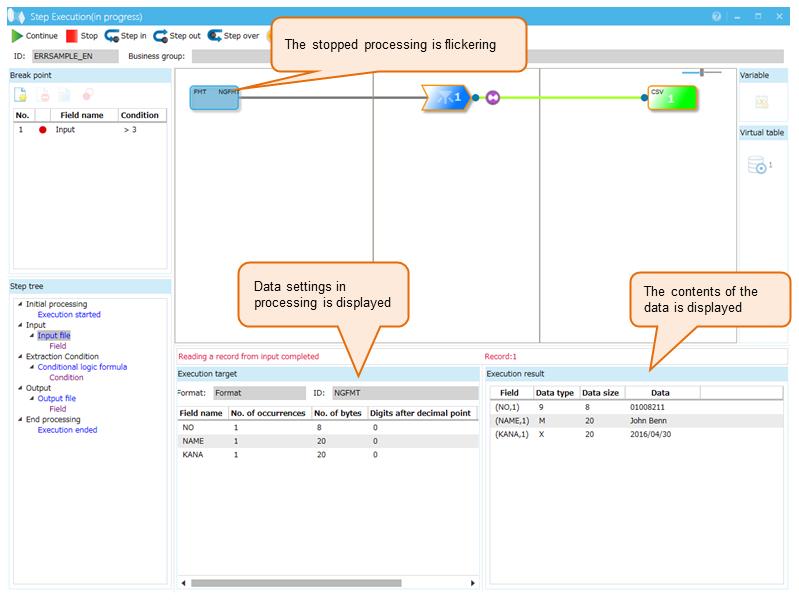Collapse the Output tree node
Image resolution: width=799 pixels, height=600 pixels.
(20, 388)
